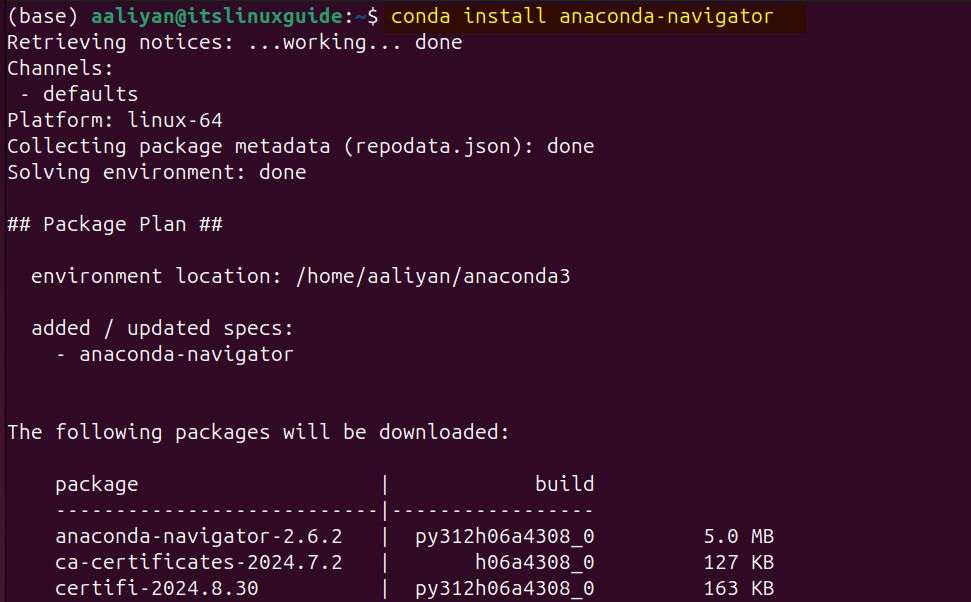Click the anaconda-navigator-2.6.2 package row
The height and width of the screenshot is (602, 971).
coord(414,536)
